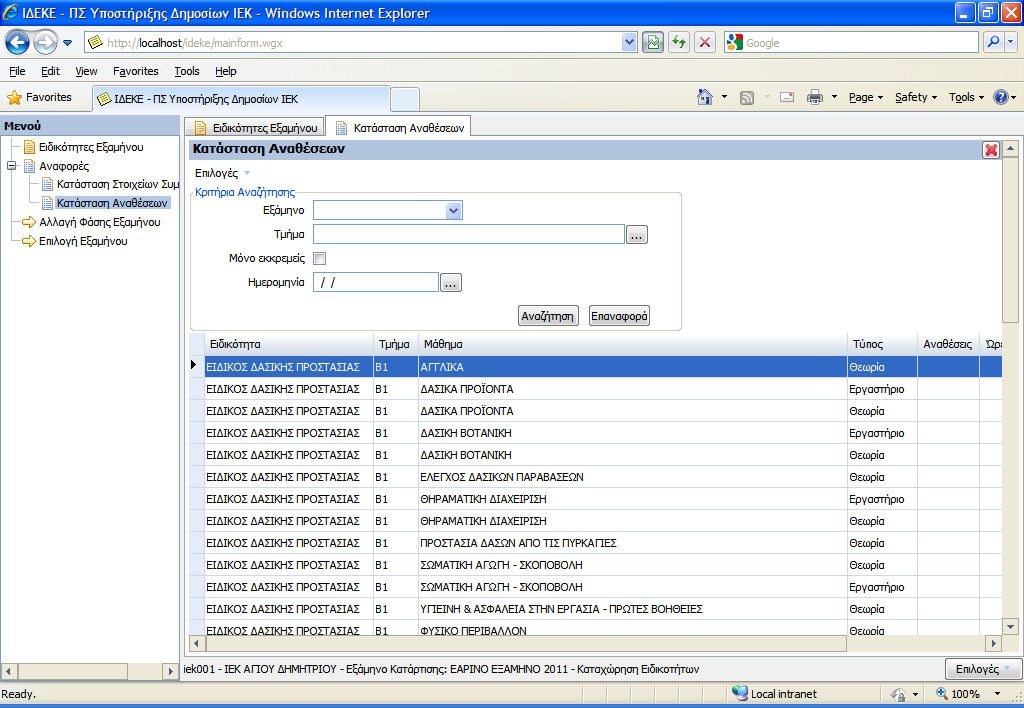Open the Επιλογές dropdown under the panel title
This screenshot has width=1024, height=708.
click(x=223, y=173)
